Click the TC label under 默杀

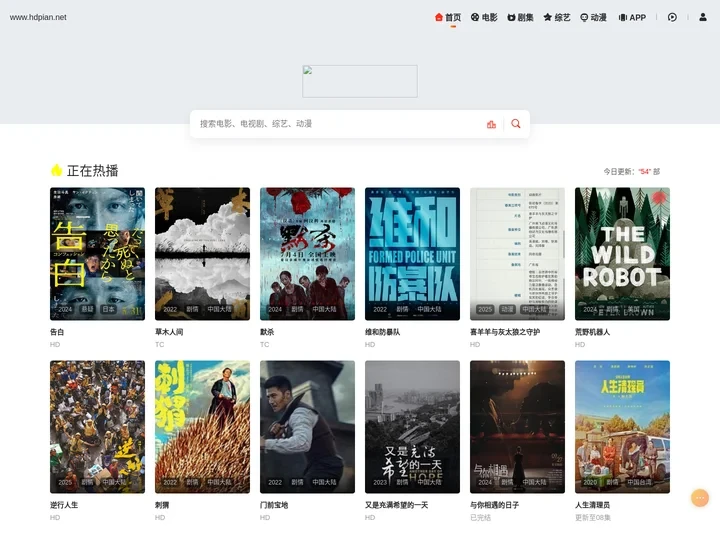pos(264,344)
